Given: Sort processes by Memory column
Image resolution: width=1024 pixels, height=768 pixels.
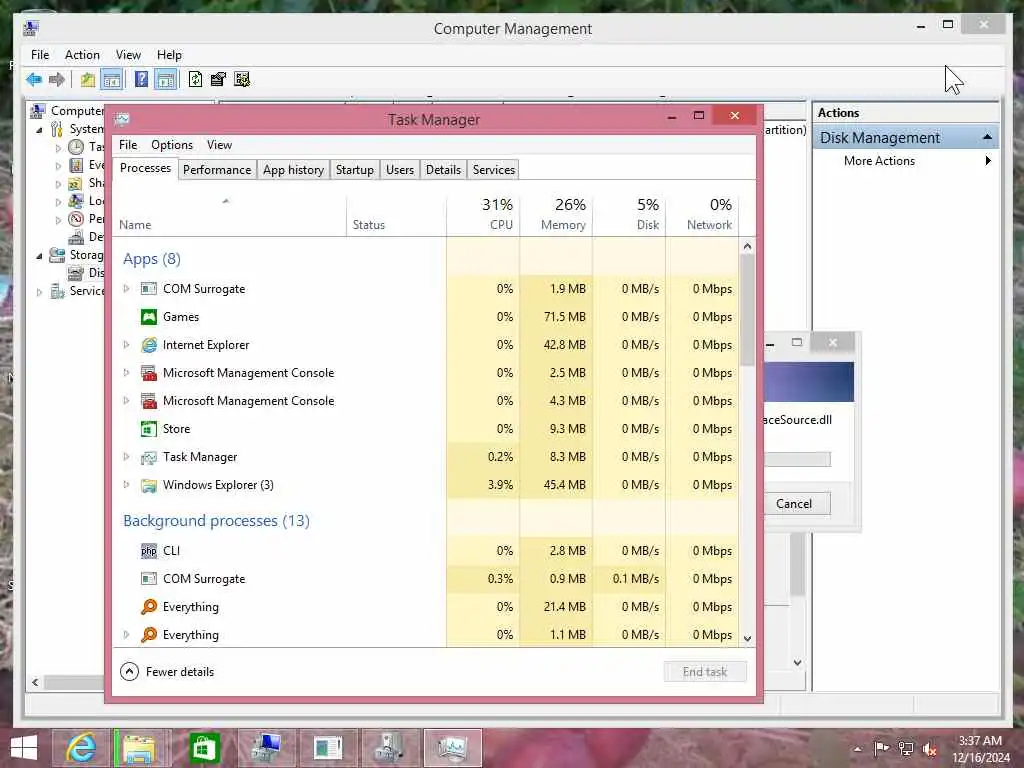Looking at the screenshot, I should pos(556,214).
